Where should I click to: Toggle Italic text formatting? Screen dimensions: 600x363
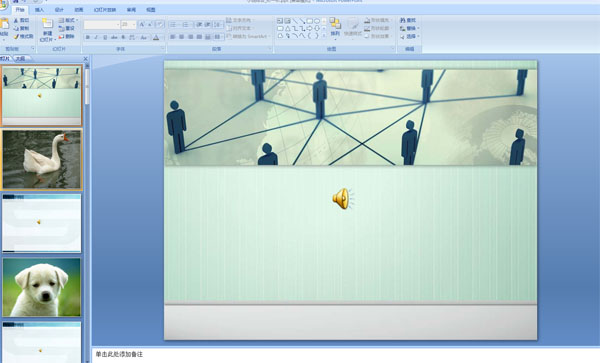[96, 37]
